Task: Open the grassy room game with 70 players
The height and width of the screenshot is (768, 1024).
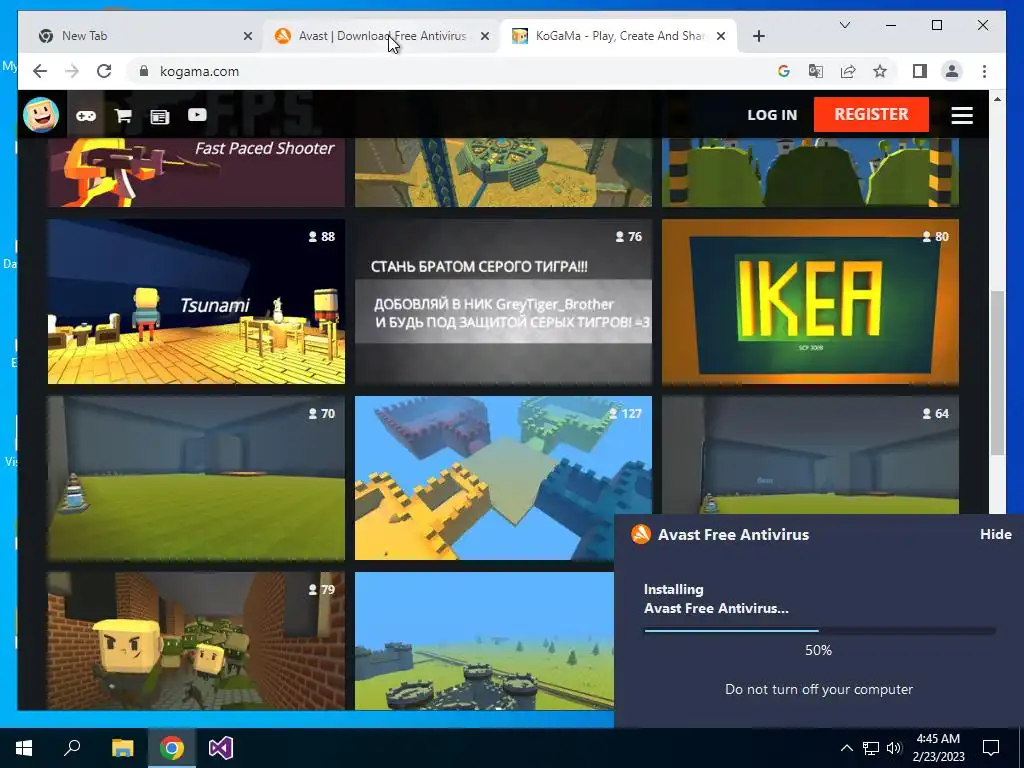Action: tap(196, 478)
